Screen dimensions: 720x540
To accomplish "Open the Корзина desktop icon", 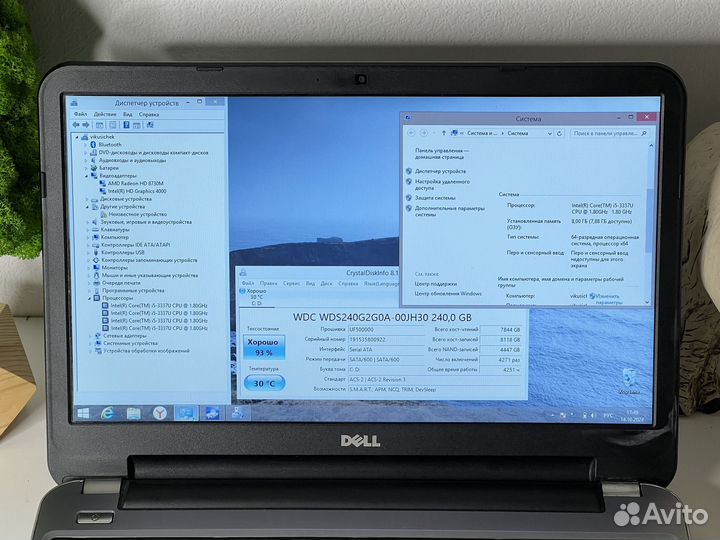I will 629,381.
